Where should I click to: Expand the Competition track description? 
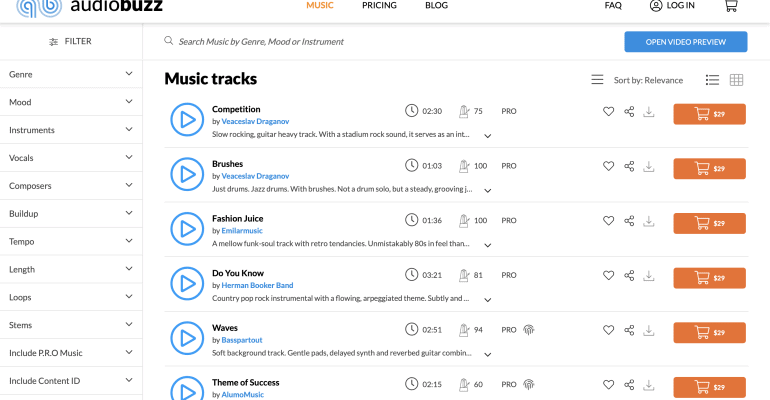488,136
